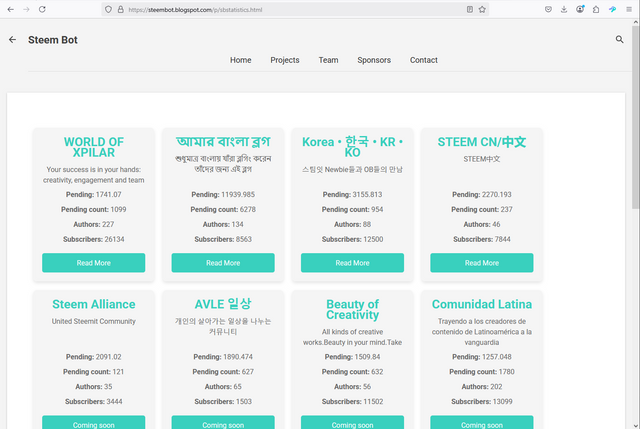Click 'Authors: 134' text
640x429 pixels.
pyautogui.click(x=223, y=225)
